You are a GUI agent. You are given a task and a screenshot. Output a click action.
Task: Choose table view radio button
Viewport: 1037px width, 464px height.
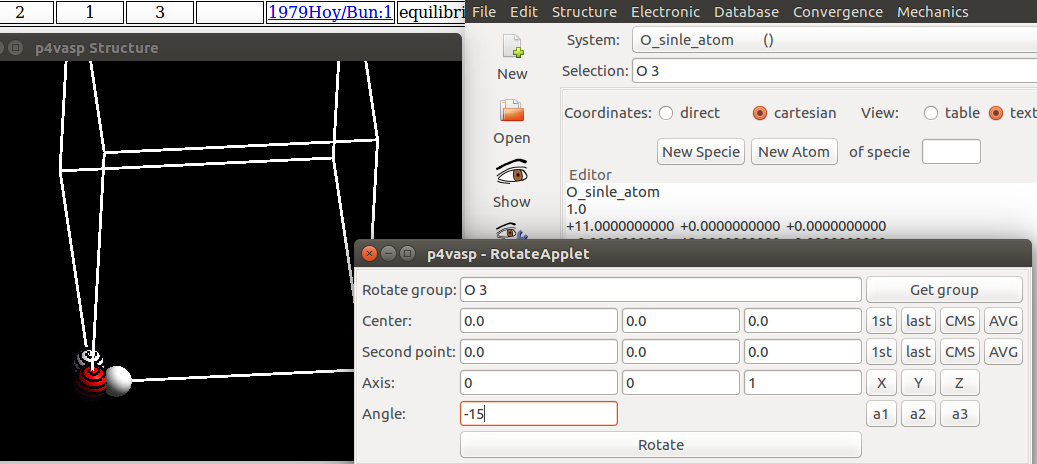(x=932, y=113)
